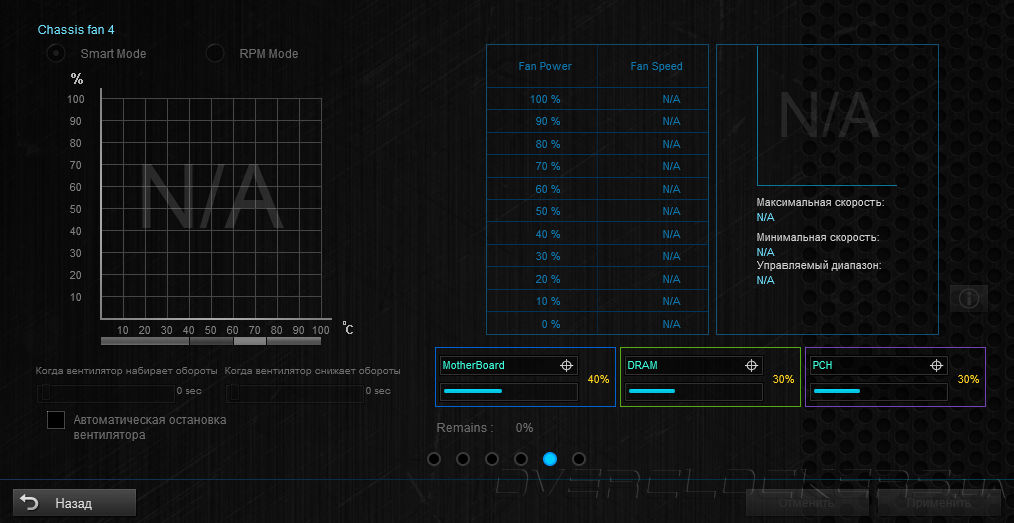Adjust the MotherBoard 40% weight slider

(x=509, y=392)
